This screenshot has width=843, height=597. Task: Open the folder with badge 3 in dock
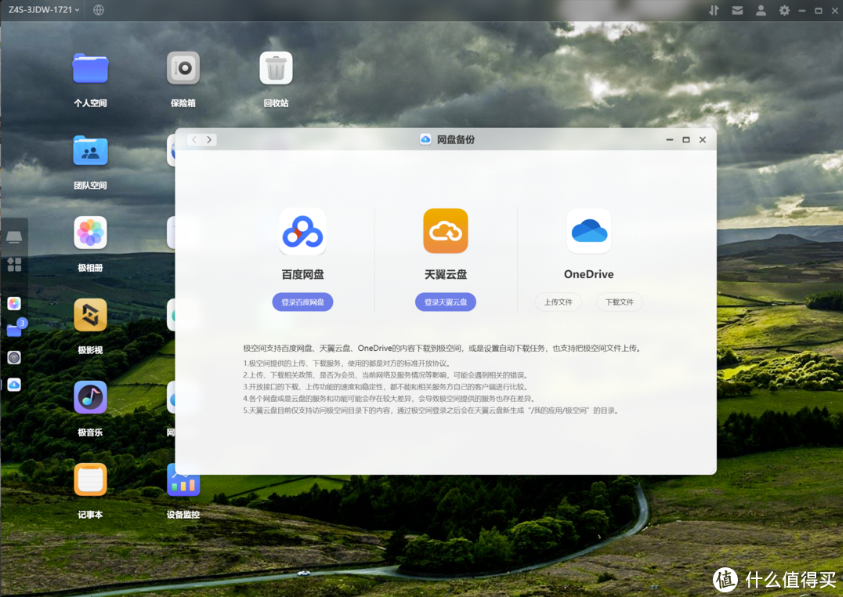15,329
